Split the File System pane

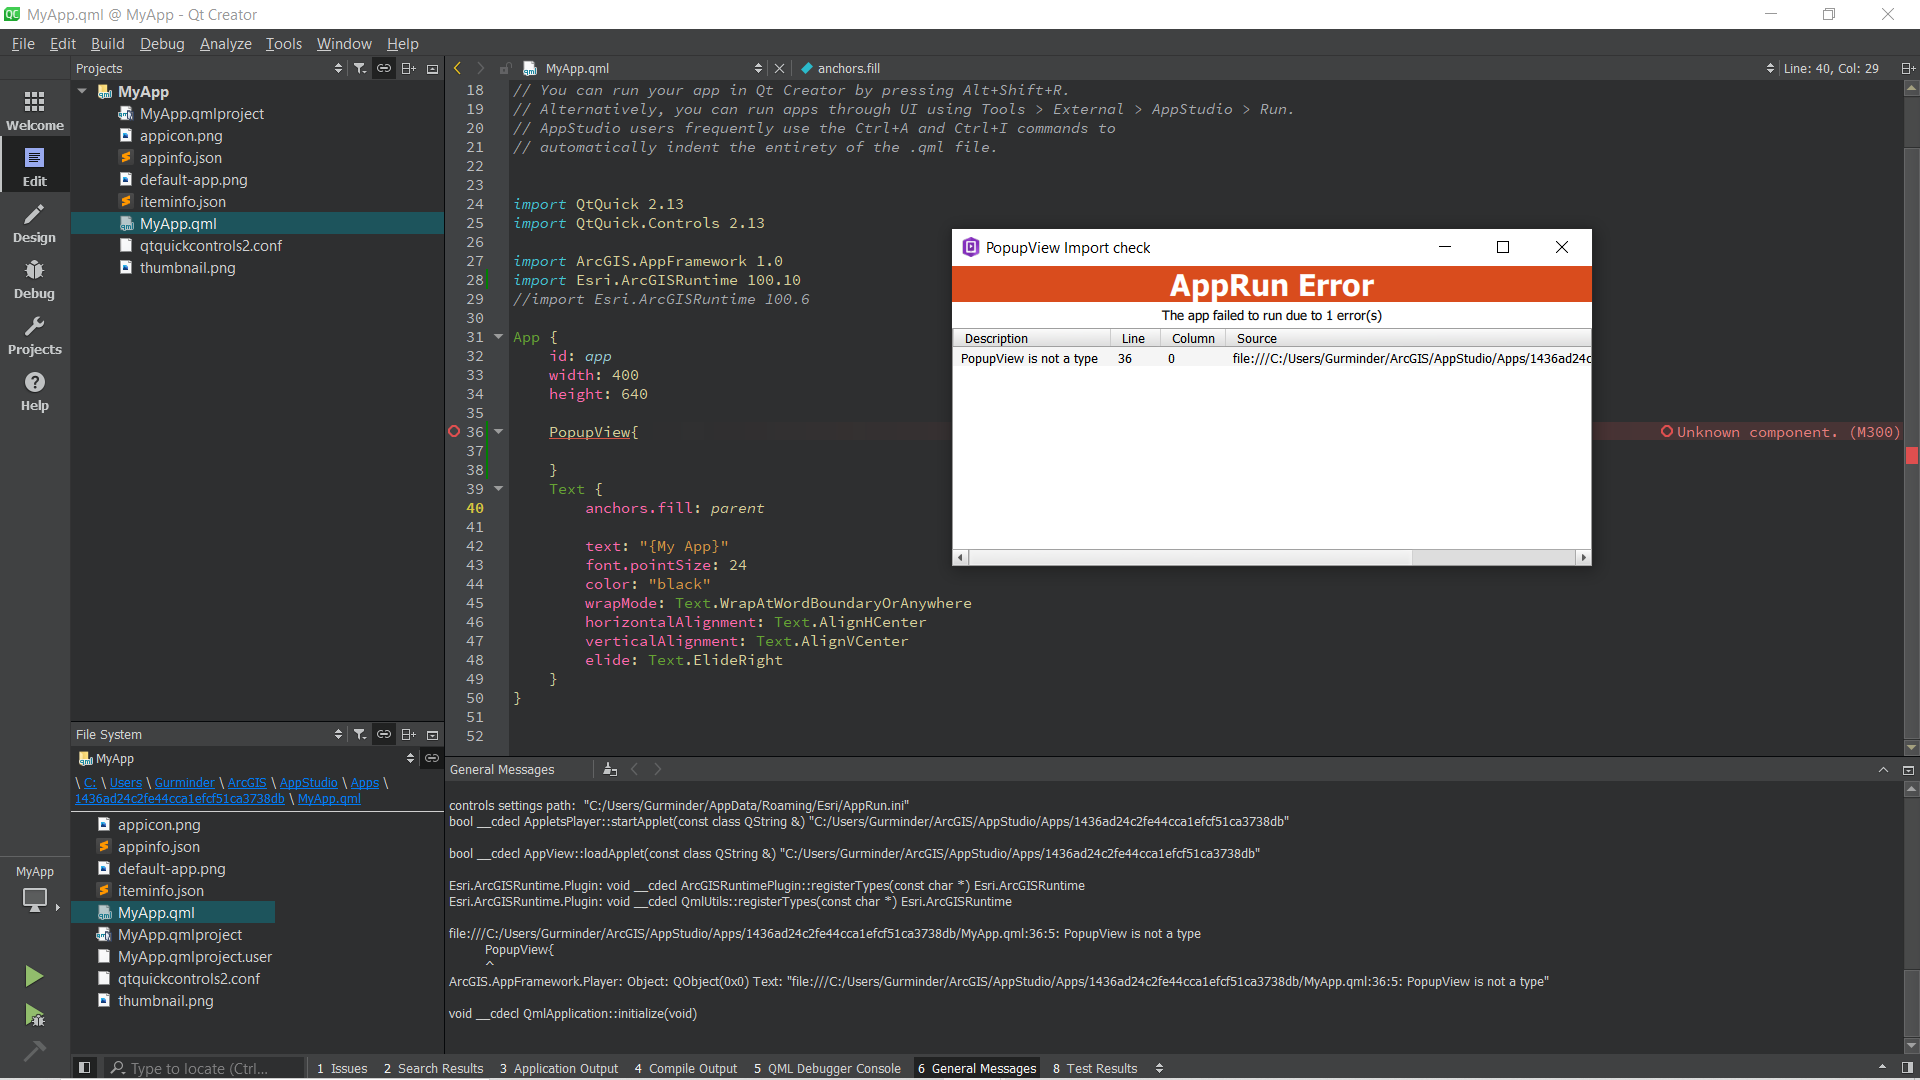[408, 734]
